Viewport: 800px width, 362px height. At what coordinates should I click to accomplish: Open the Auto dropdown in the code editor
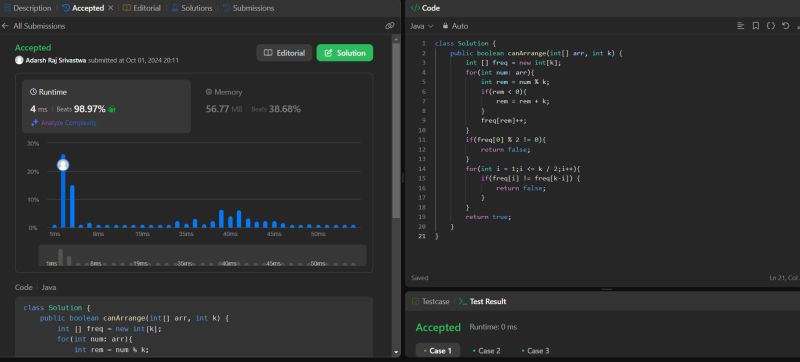click(x=456, y=25)
